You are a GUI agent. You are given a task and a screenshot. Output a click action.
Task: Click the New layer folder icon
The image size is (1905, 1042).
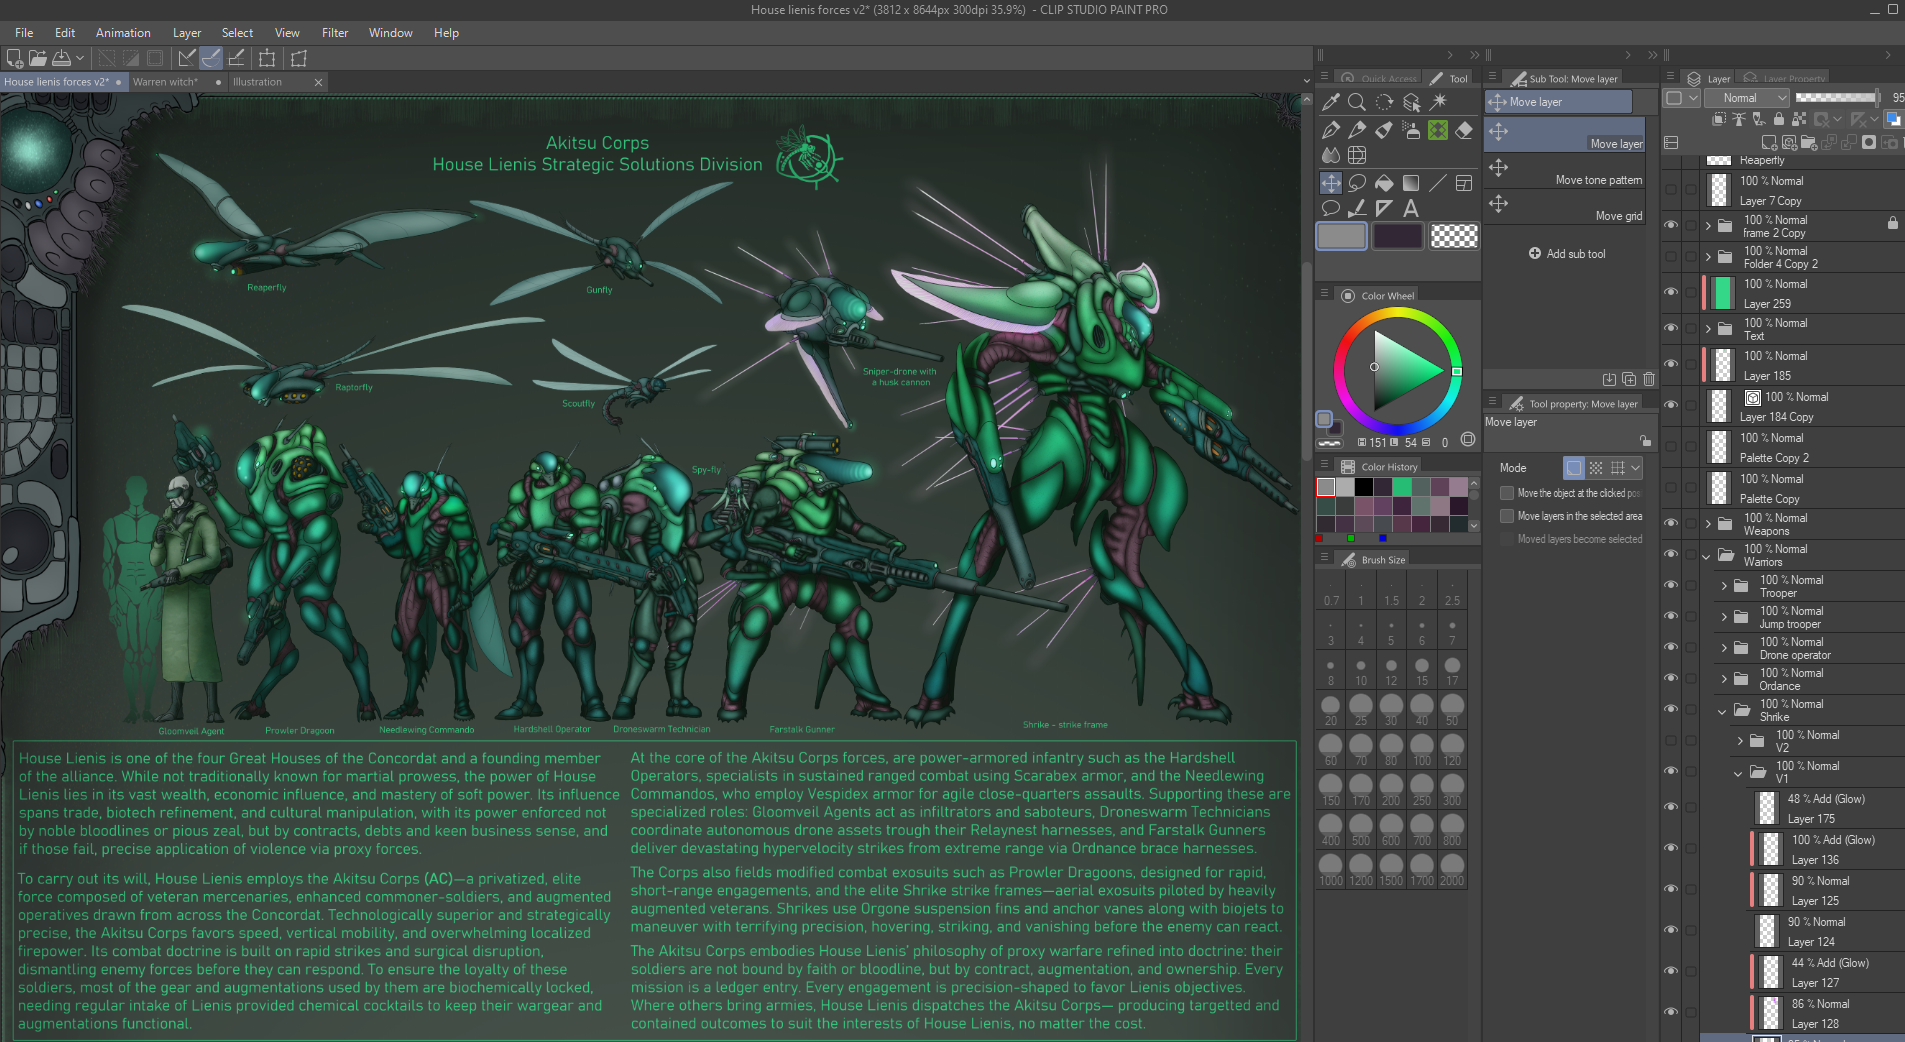[x=1810, y=142]
